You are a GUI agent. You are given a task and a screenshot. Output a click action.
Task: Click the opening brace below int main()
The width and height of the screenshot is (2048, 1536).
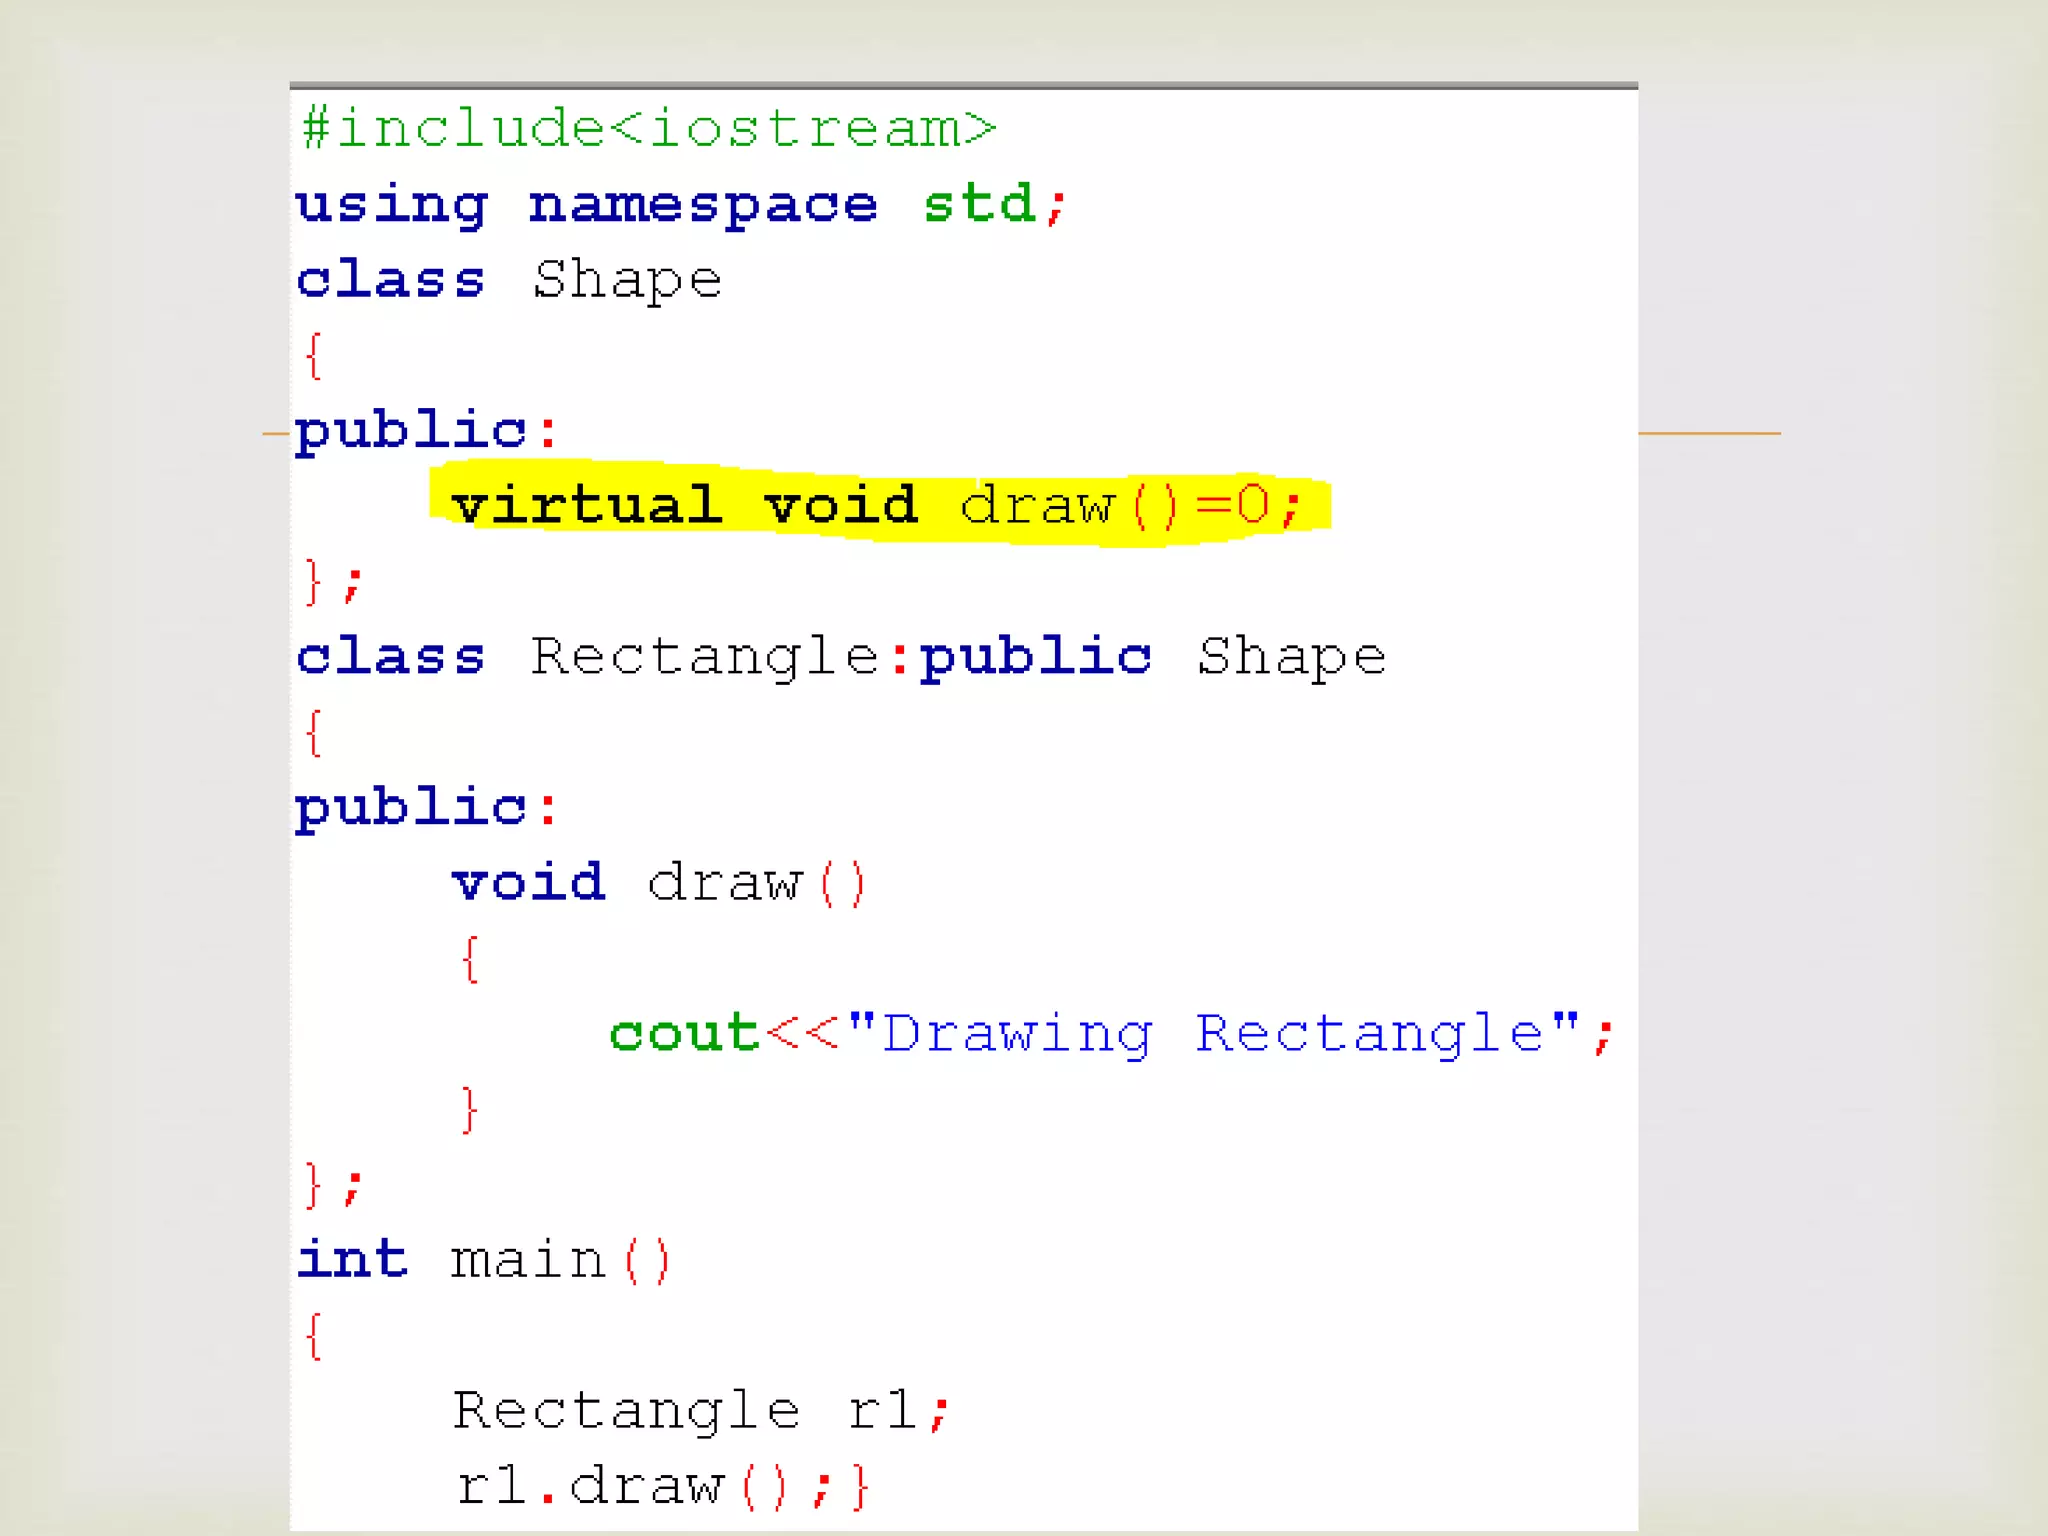point(314,1336)
